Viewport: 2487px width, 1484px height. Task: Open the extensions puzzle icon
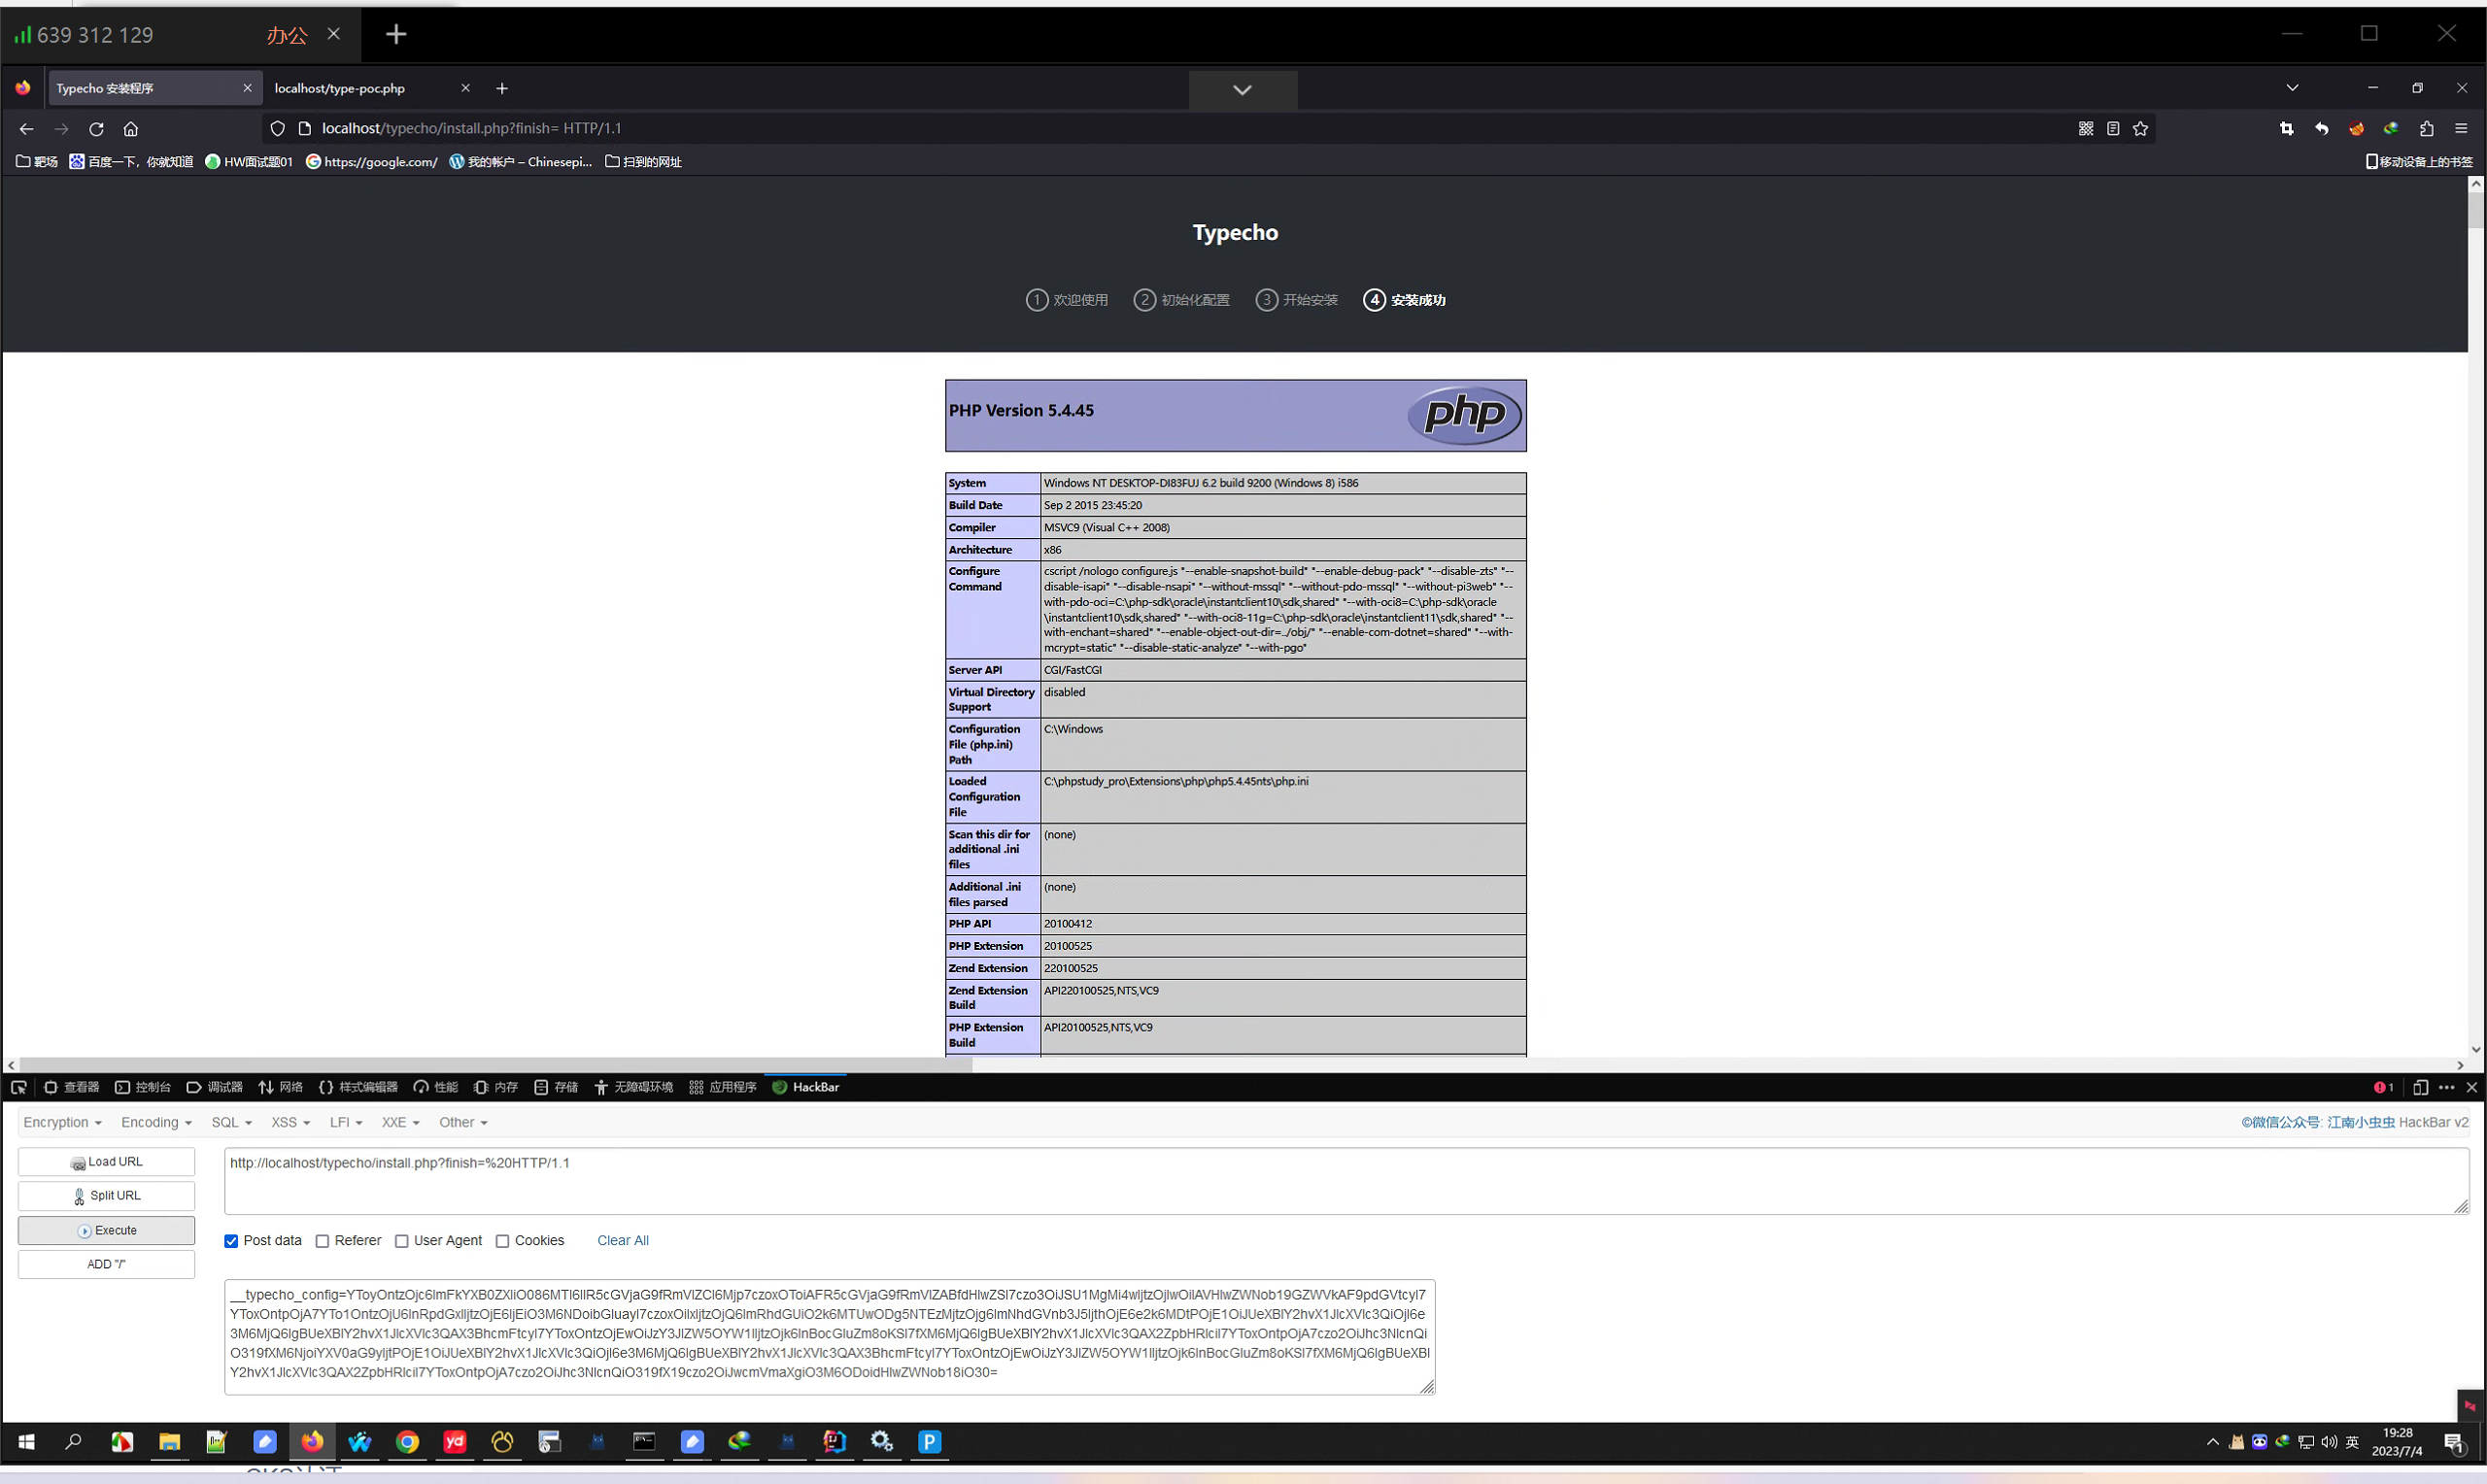[2427, 129]
